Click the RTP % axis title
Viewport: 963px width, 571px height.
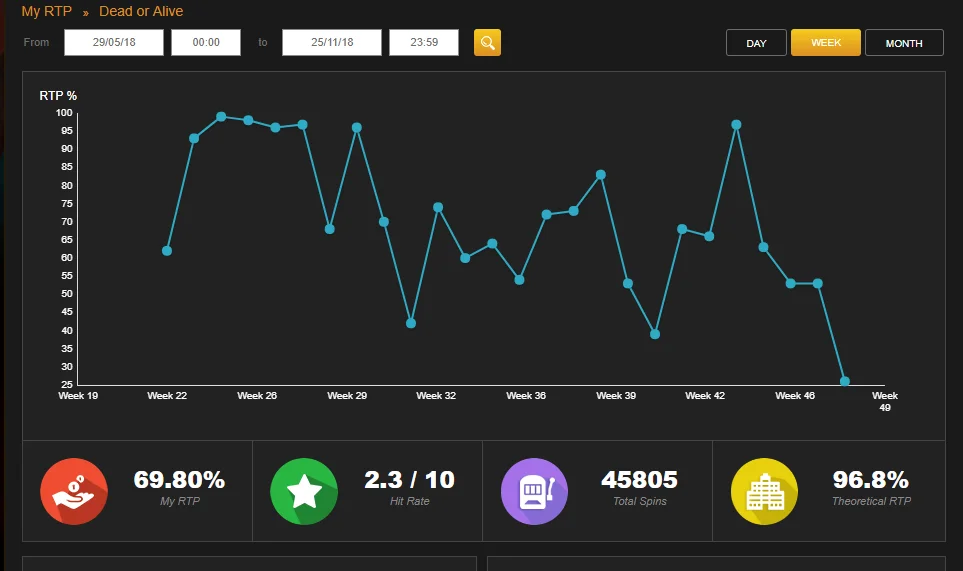click(x=58, y=96)
